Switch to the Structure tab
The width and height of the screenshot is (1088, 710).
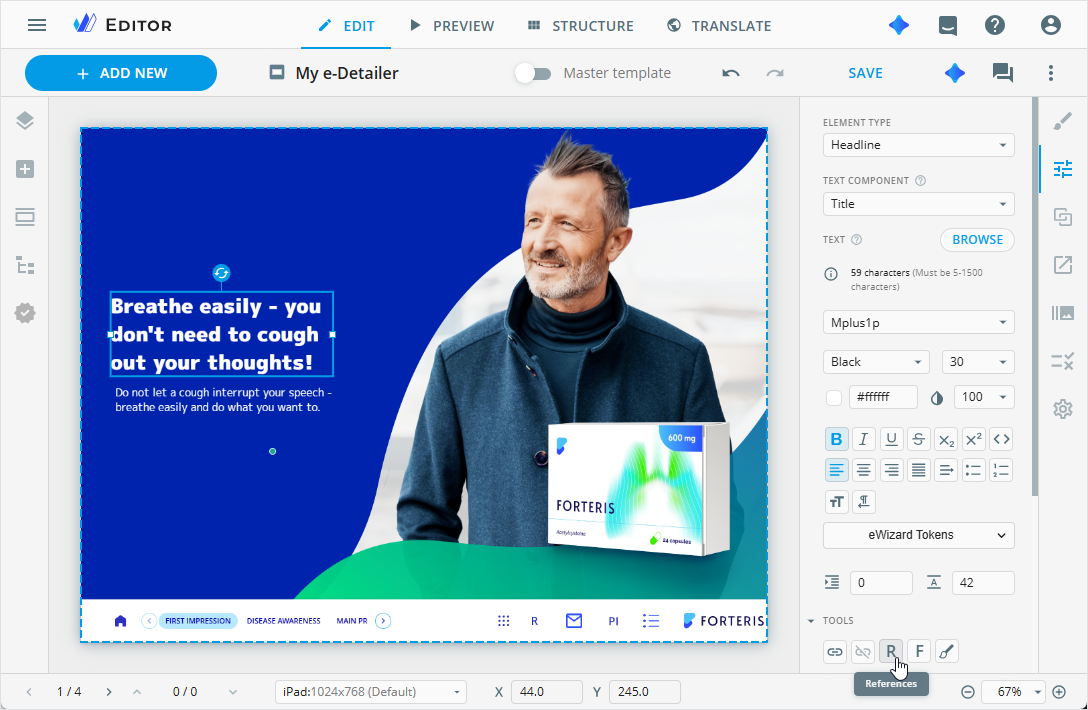(580, 26)
